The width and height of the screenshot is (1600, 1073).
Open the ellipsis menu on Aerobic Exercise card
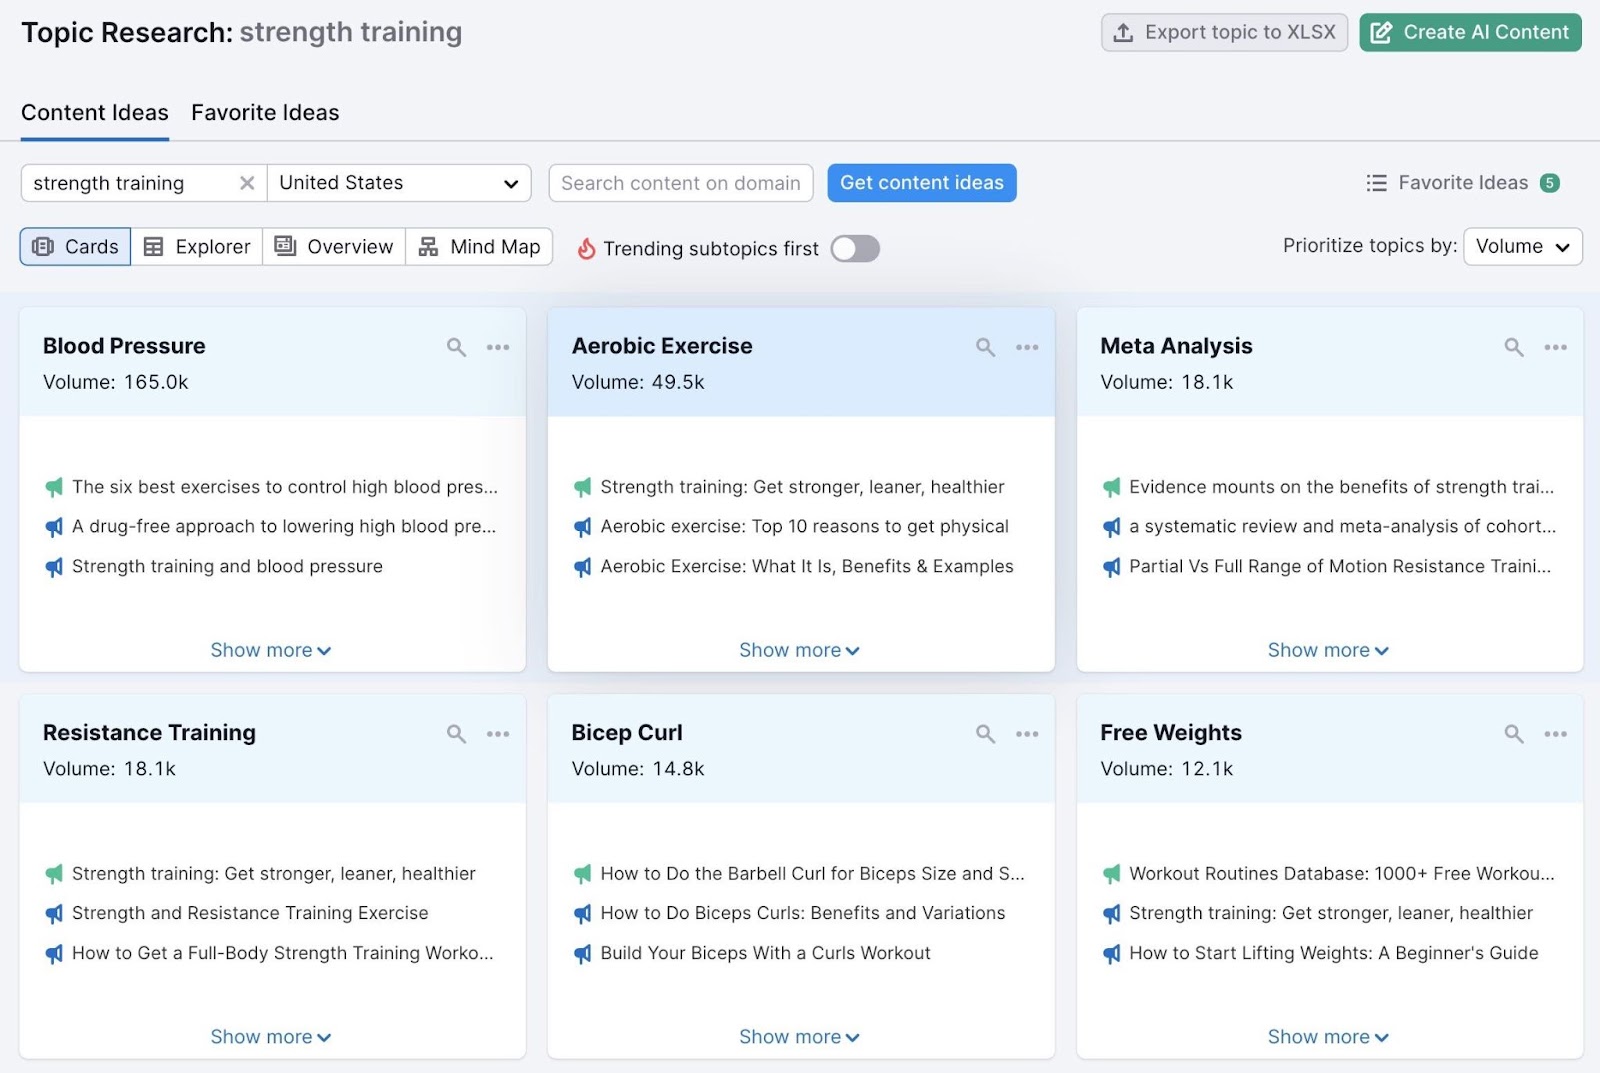[x=1026, y=347]
